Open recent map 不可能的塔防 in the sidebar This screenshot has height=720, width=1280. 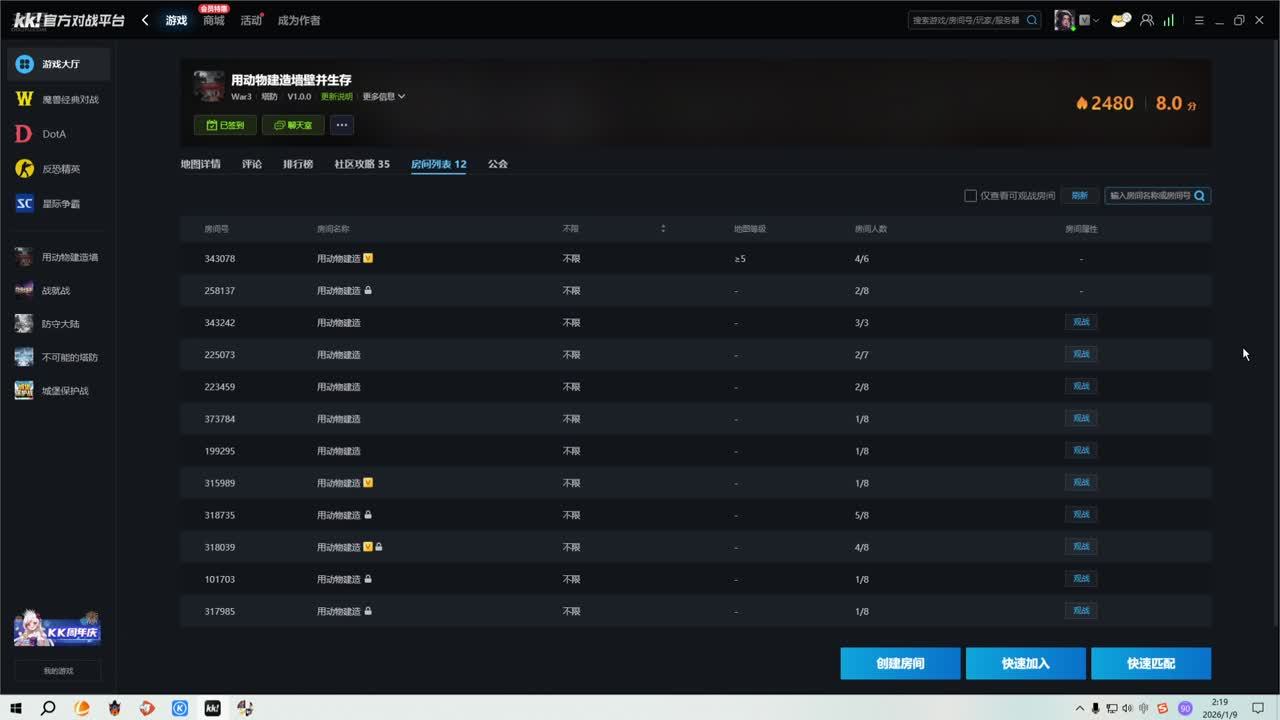tap(59, 357)
